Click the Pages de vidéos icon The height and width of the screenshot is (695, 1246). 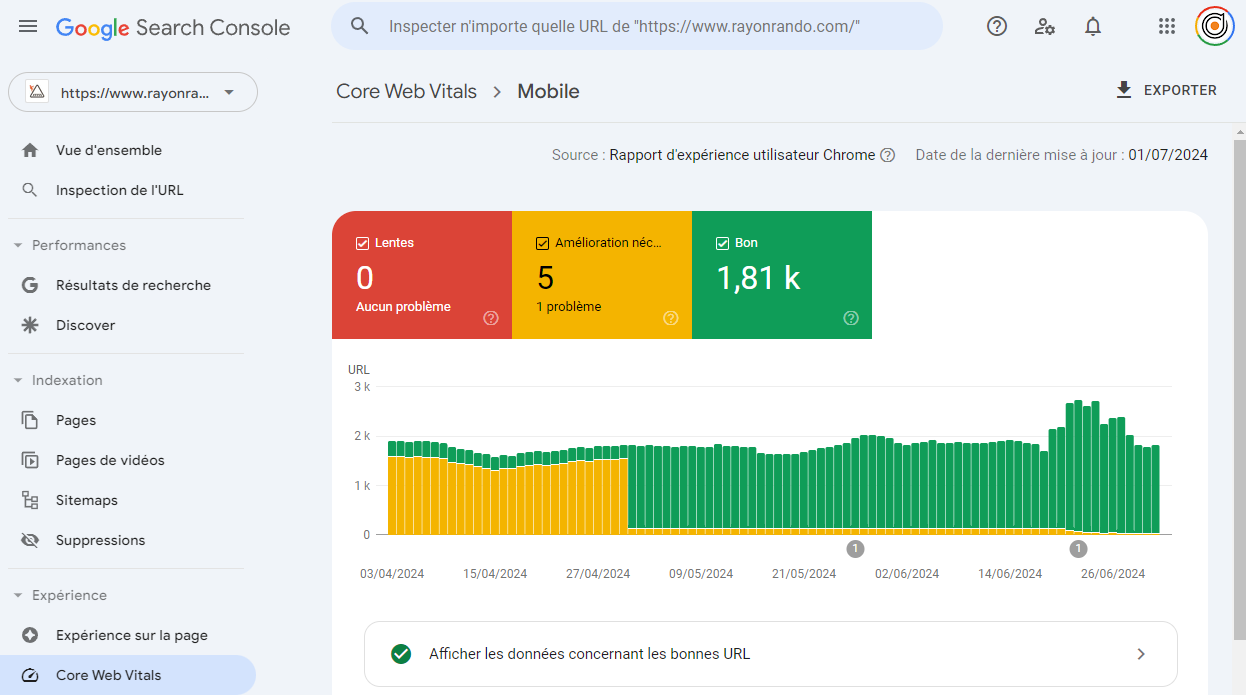(x=30, y=460)
